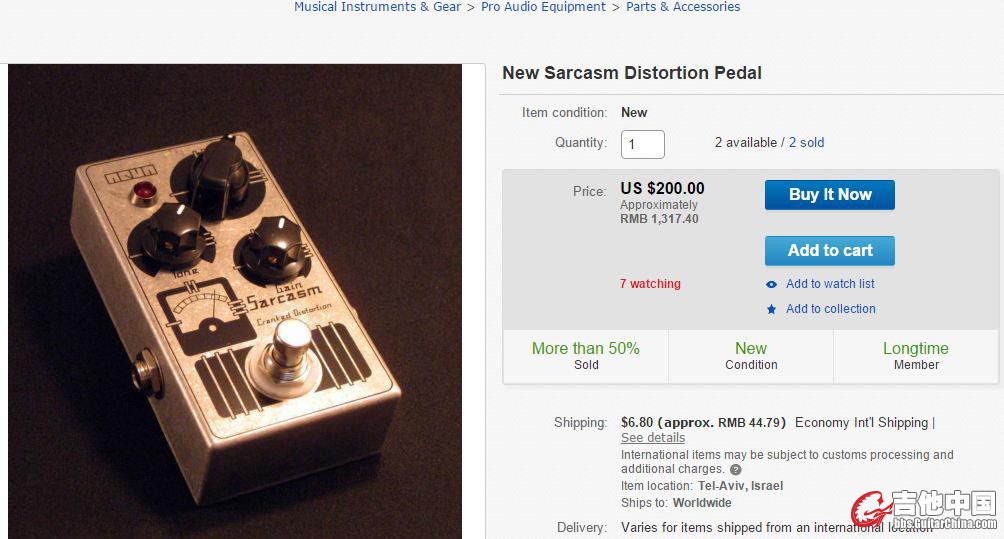
Task: Click the Add to cart button
Action: tap(829, 251)
